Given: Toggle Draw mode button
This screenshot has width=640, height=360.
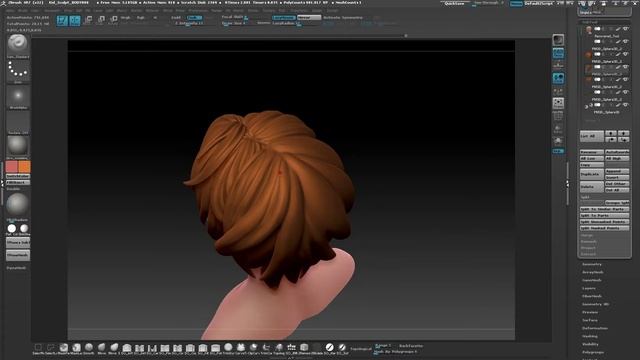Looking at the screenshot, I should [x=75, y=20].
